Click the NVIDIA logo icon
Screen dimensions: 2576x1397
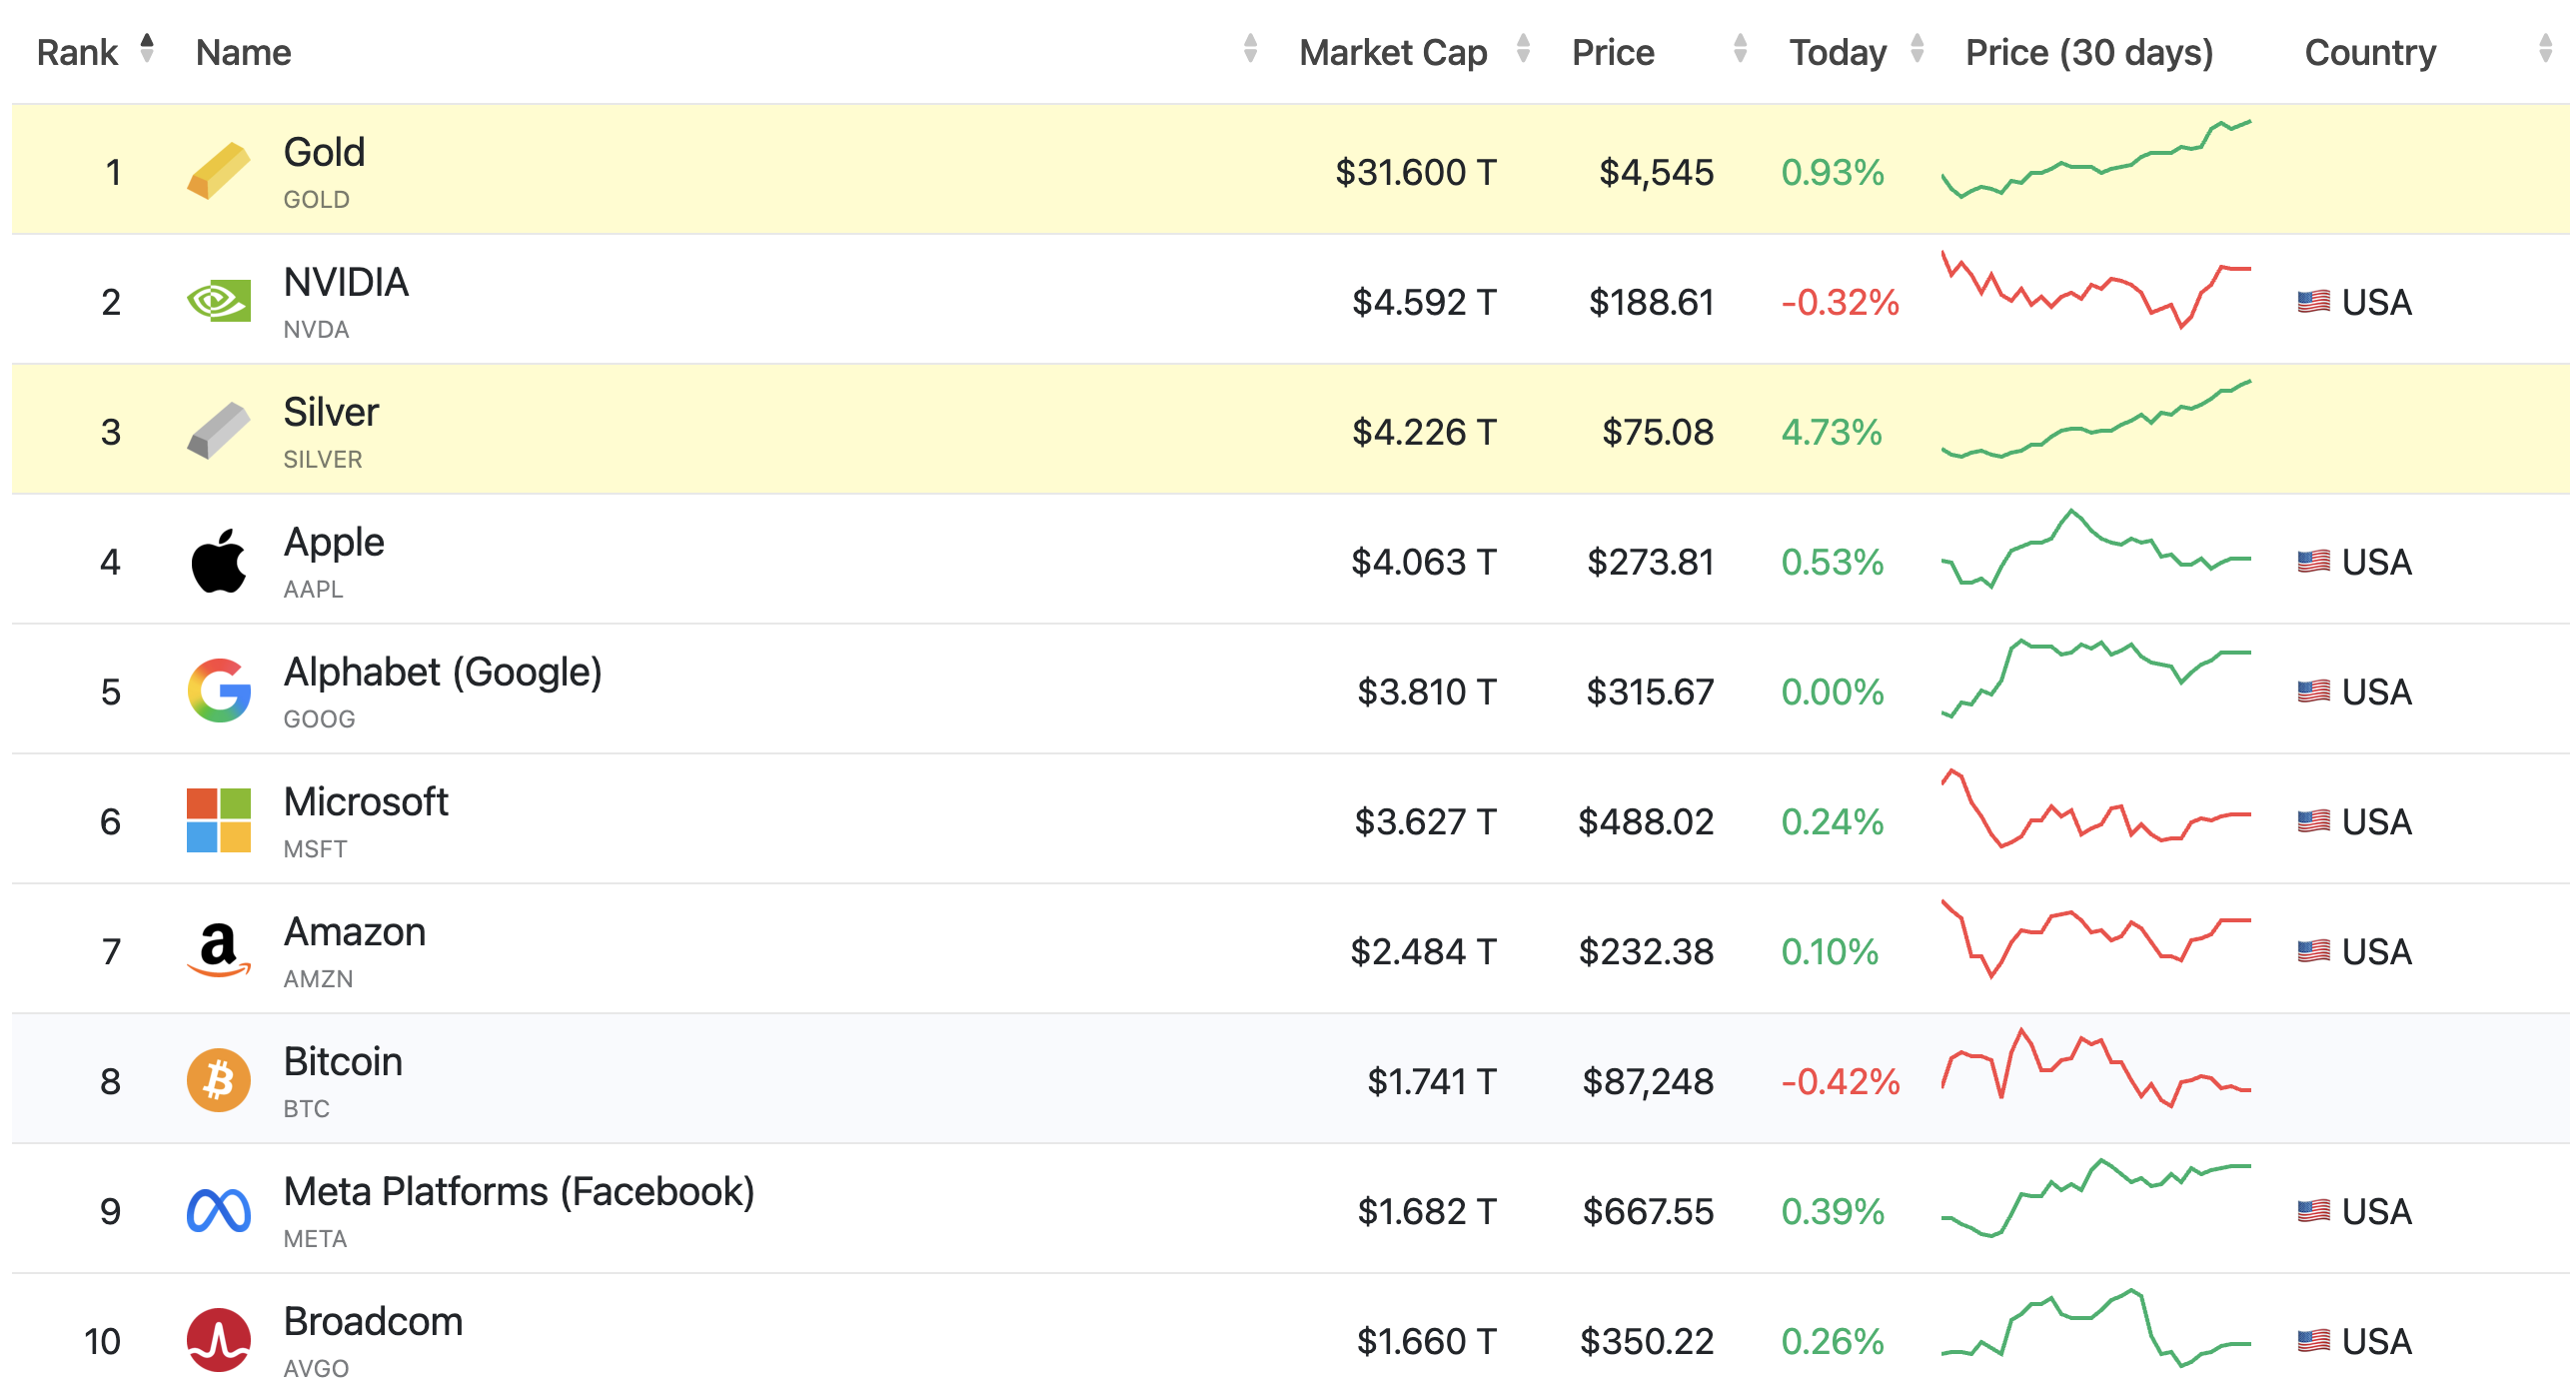coord(218,301)
